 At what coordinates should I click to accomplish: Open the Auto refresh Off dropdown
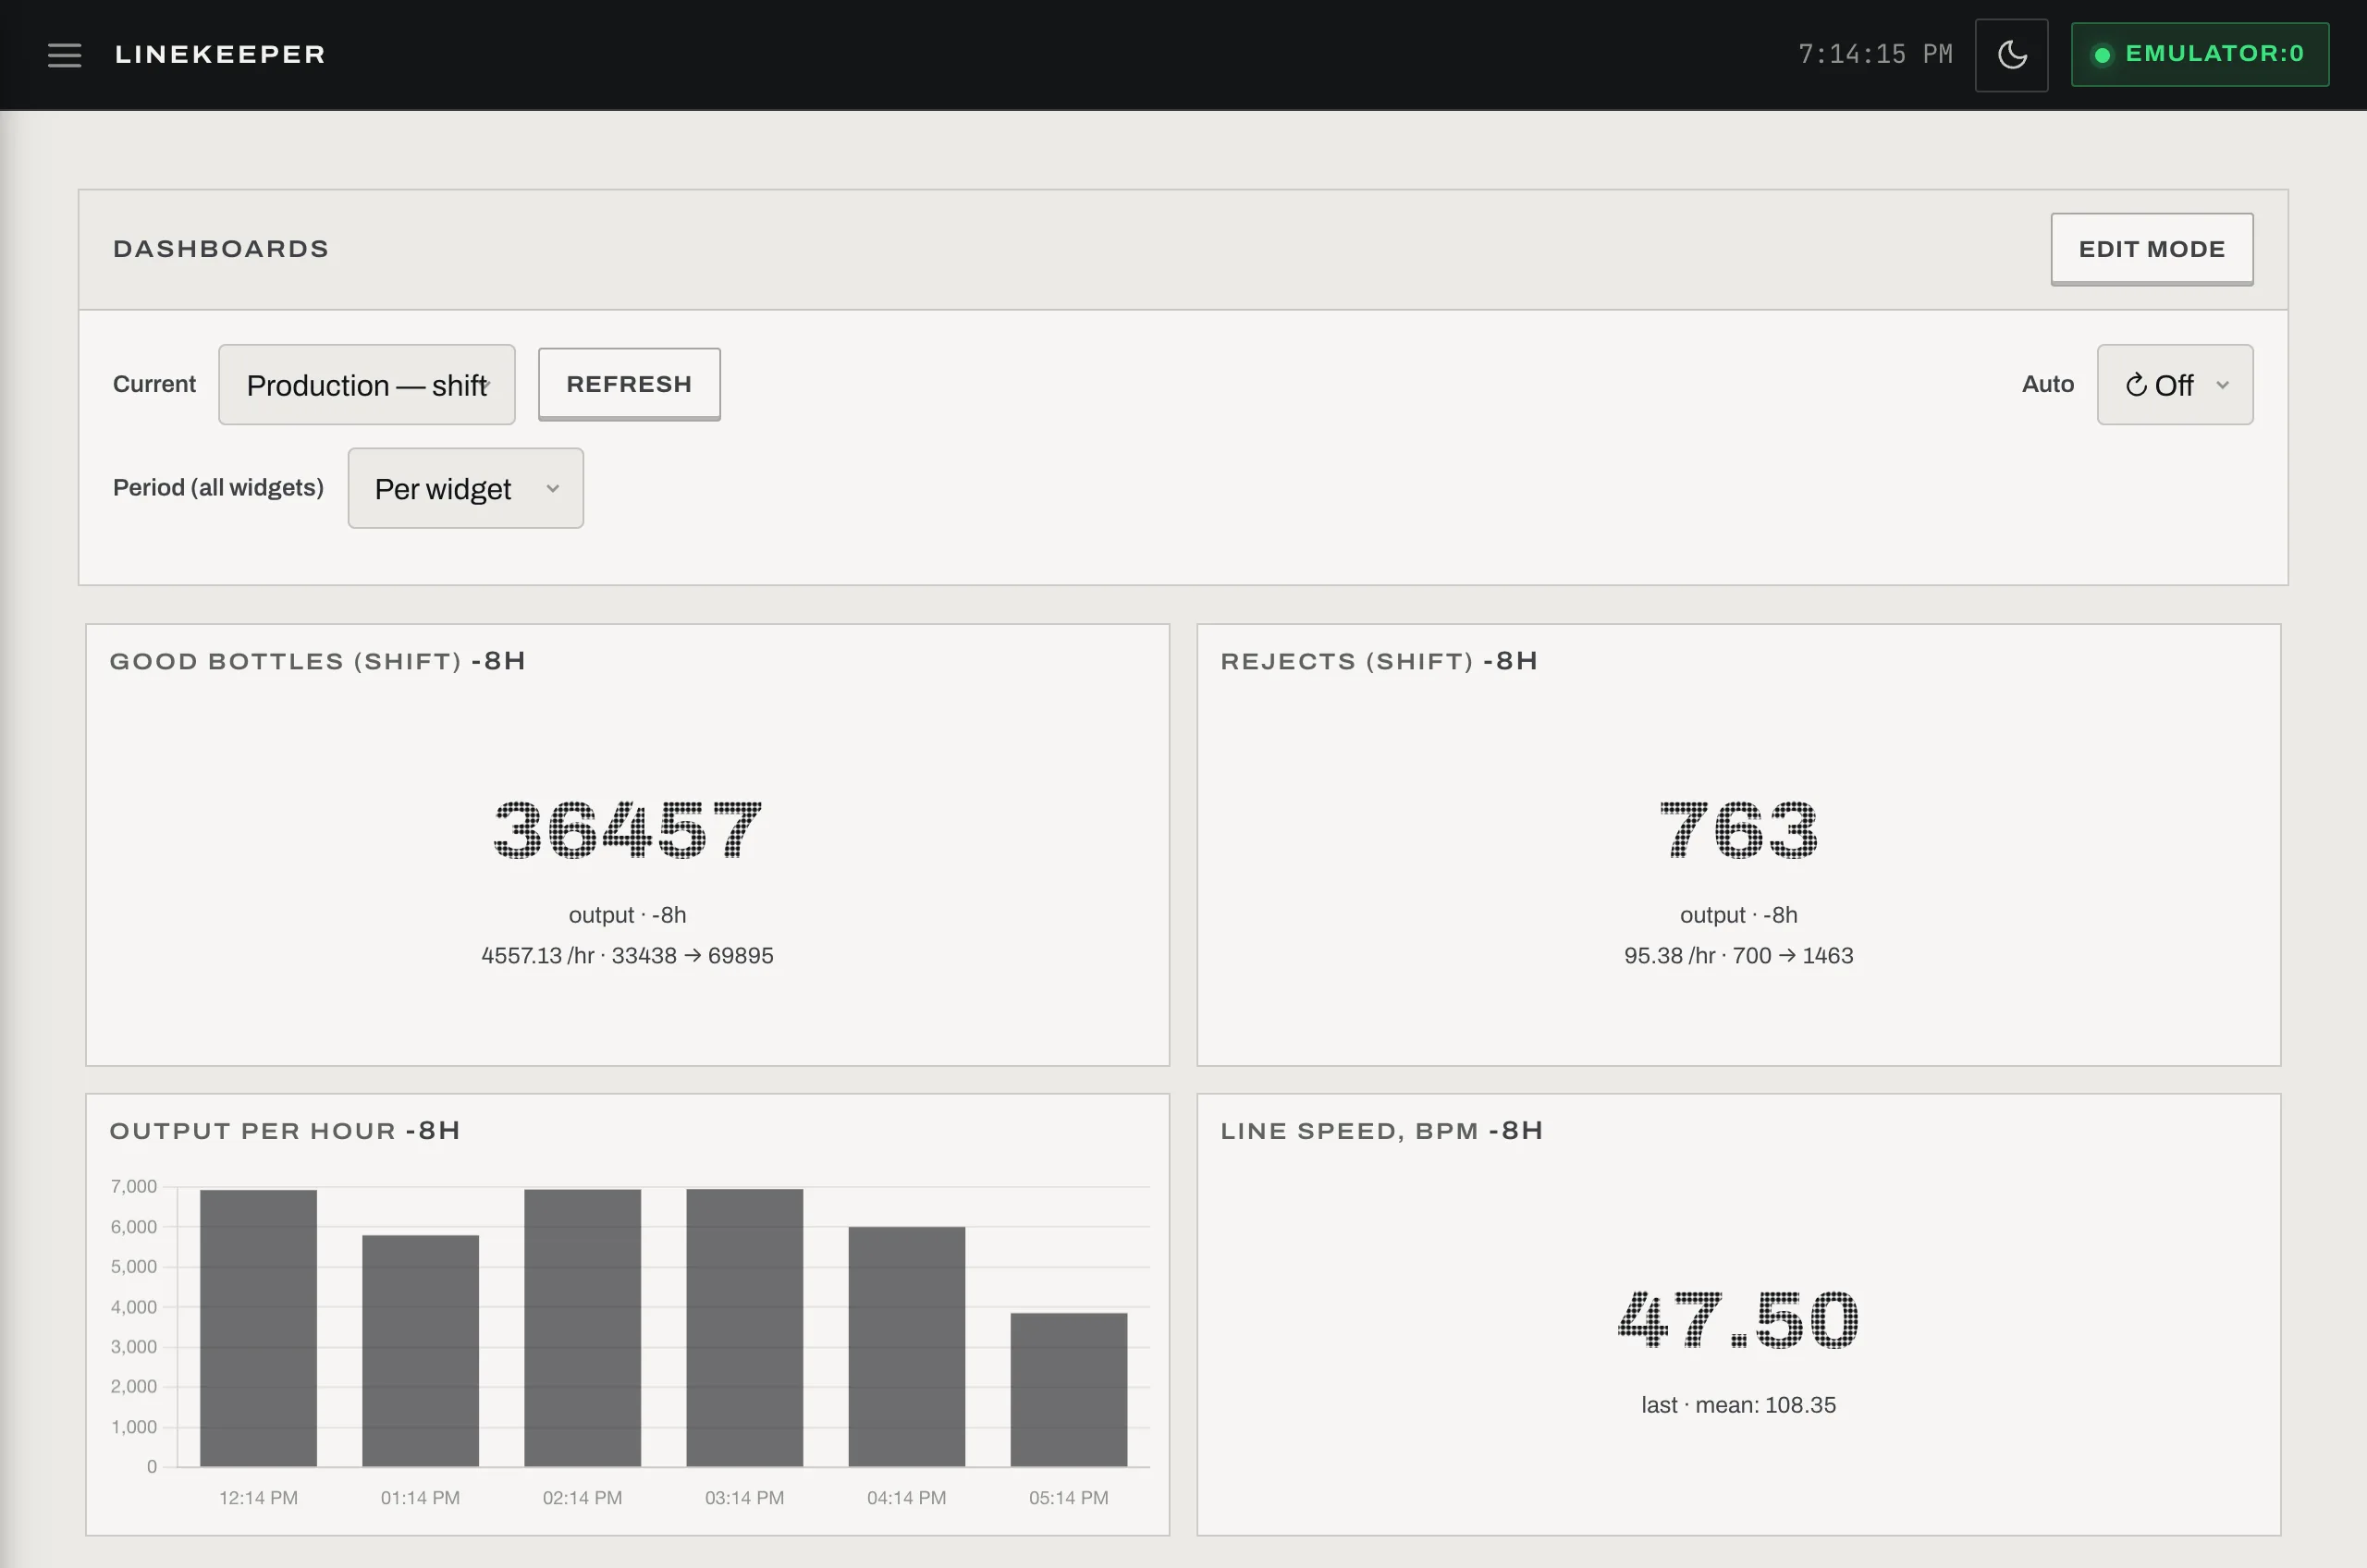point(2174,385)
